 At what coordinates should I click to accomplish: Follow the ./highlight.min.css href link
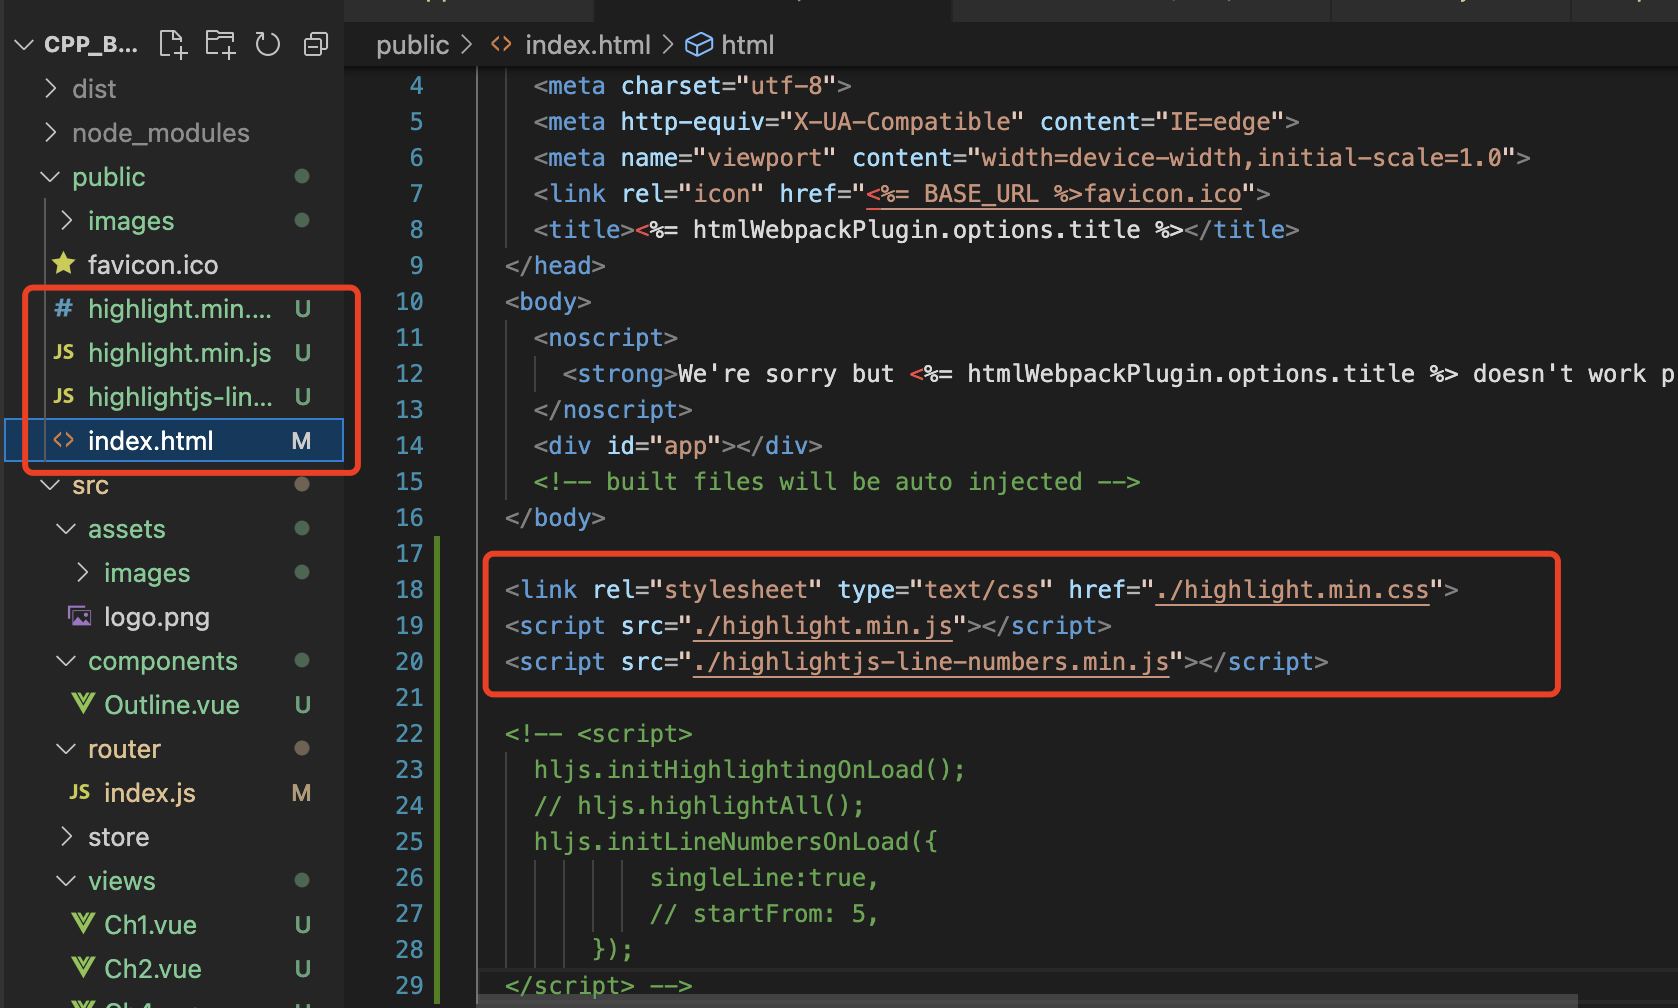coord(1293,590)
